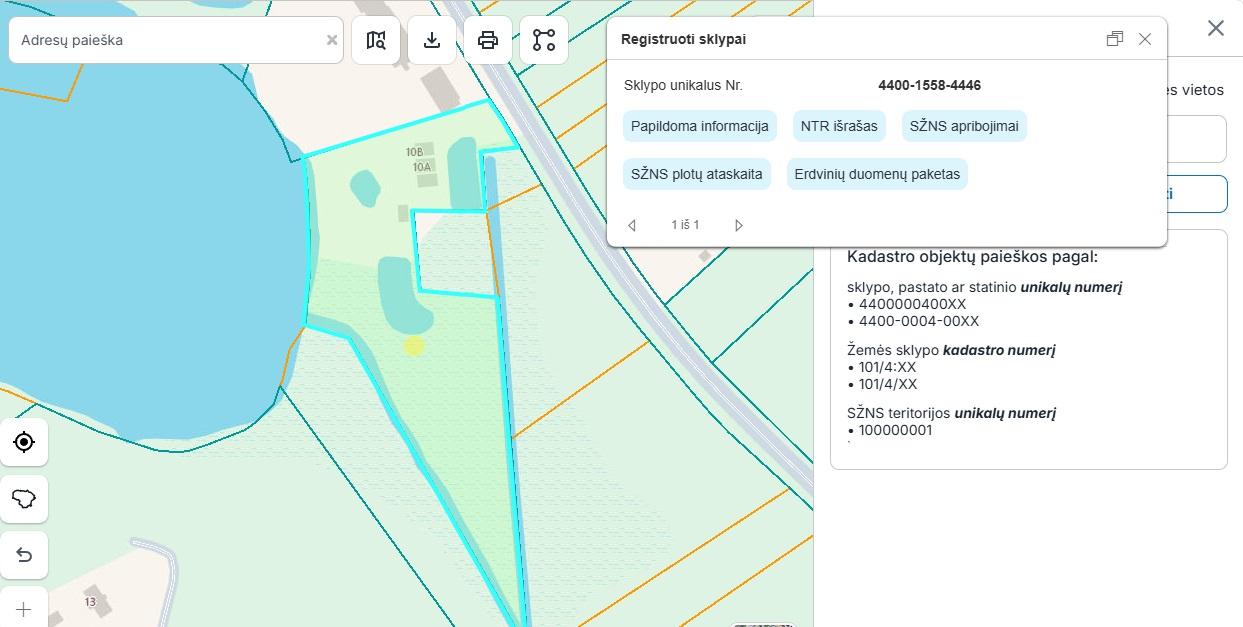Click building label 10B on map
The height and width of the screenshot is (627, 1243).
coord(414,152)
